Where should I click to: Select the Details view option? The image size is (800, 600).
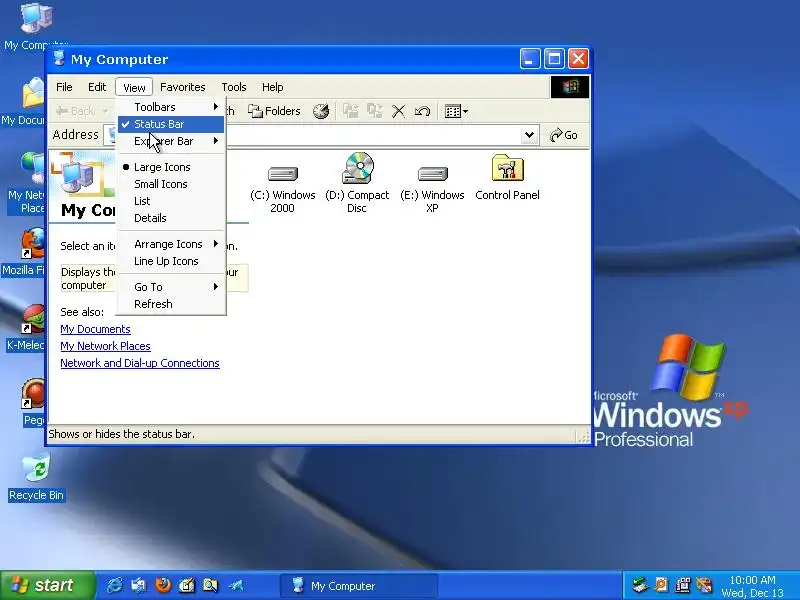171,218
